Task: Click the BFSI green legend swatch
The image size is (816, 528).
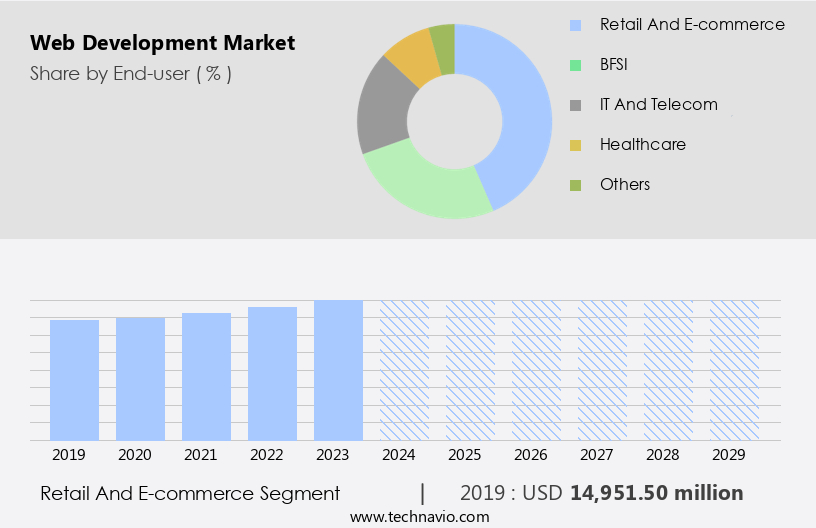Action: (x=575, y=65)
